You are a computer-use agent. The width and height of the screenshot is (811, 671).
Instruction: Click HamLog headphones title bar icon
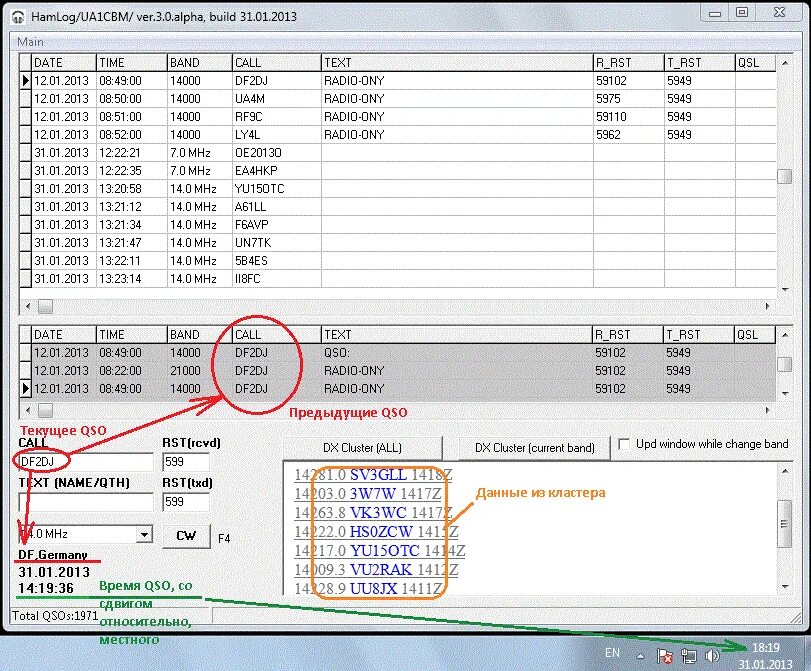pyautogui.click(x=18, y=17)
